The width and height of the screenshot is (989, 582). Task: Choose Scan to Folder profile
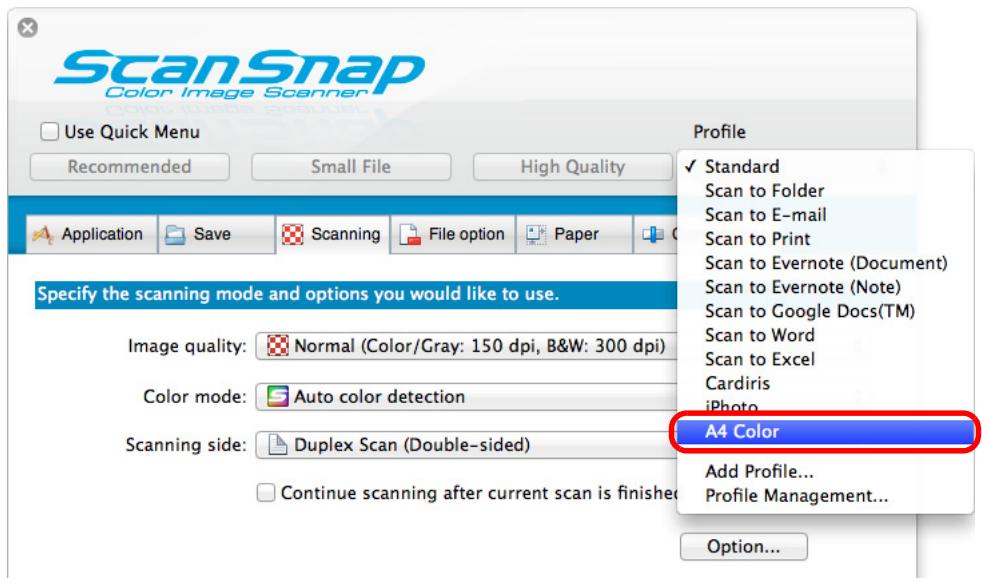click(x=826, y=190)
